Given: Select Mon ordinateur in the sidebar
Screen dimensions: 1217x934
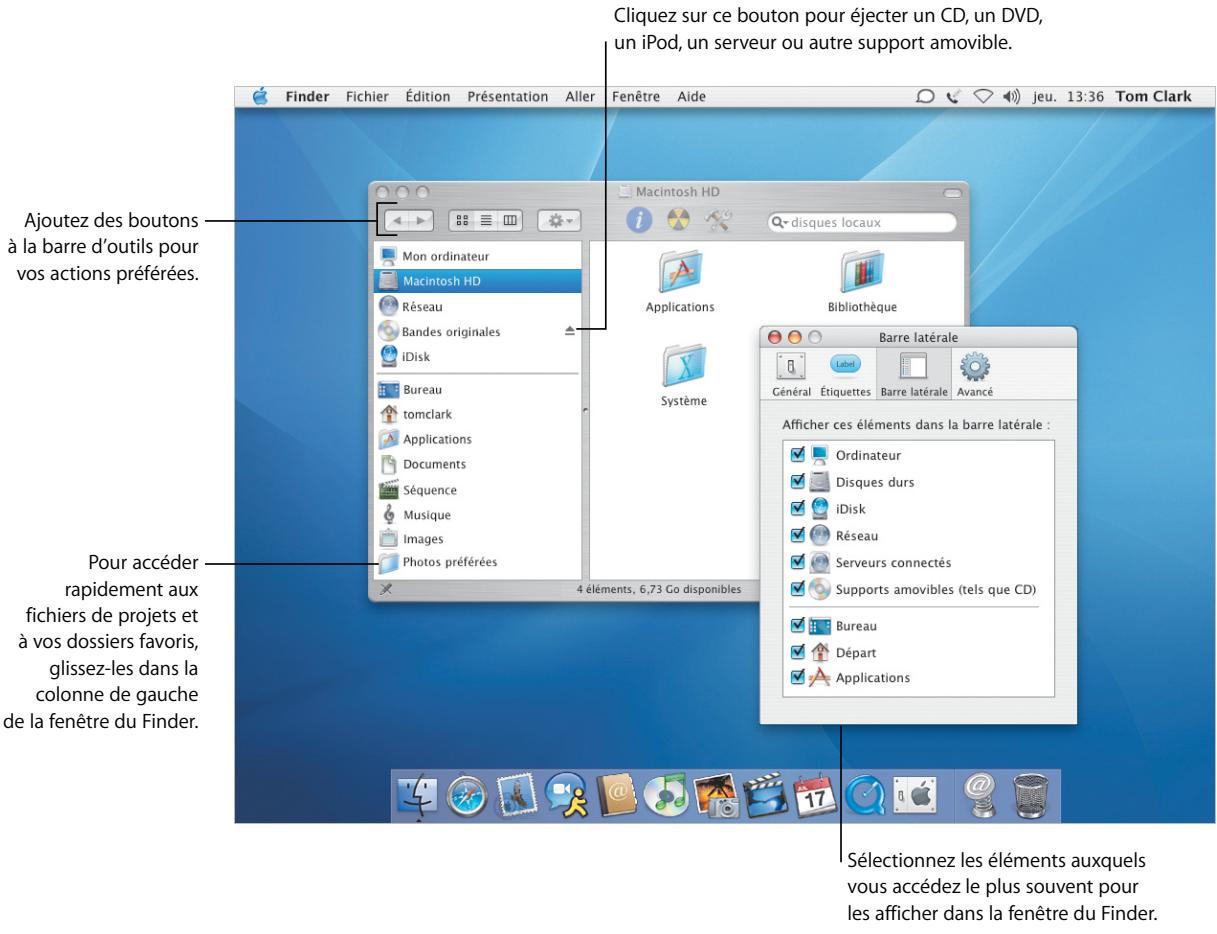Looking at the screenshot, I should pyautogui.click(x=476, y=256).
